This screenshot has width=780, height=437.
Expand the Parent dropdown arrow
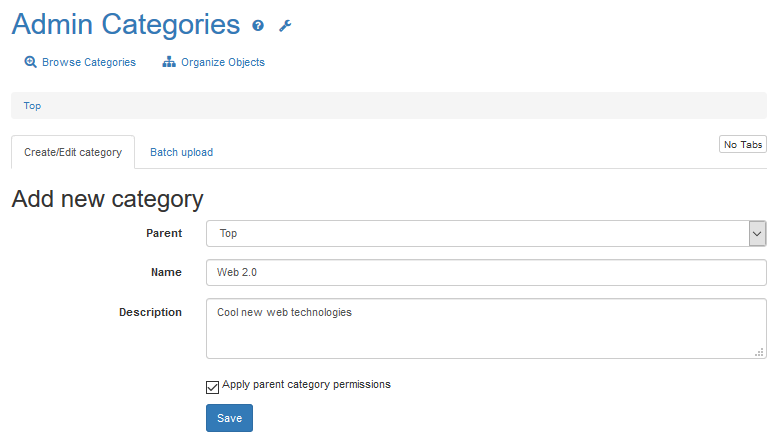coord(757,233)
